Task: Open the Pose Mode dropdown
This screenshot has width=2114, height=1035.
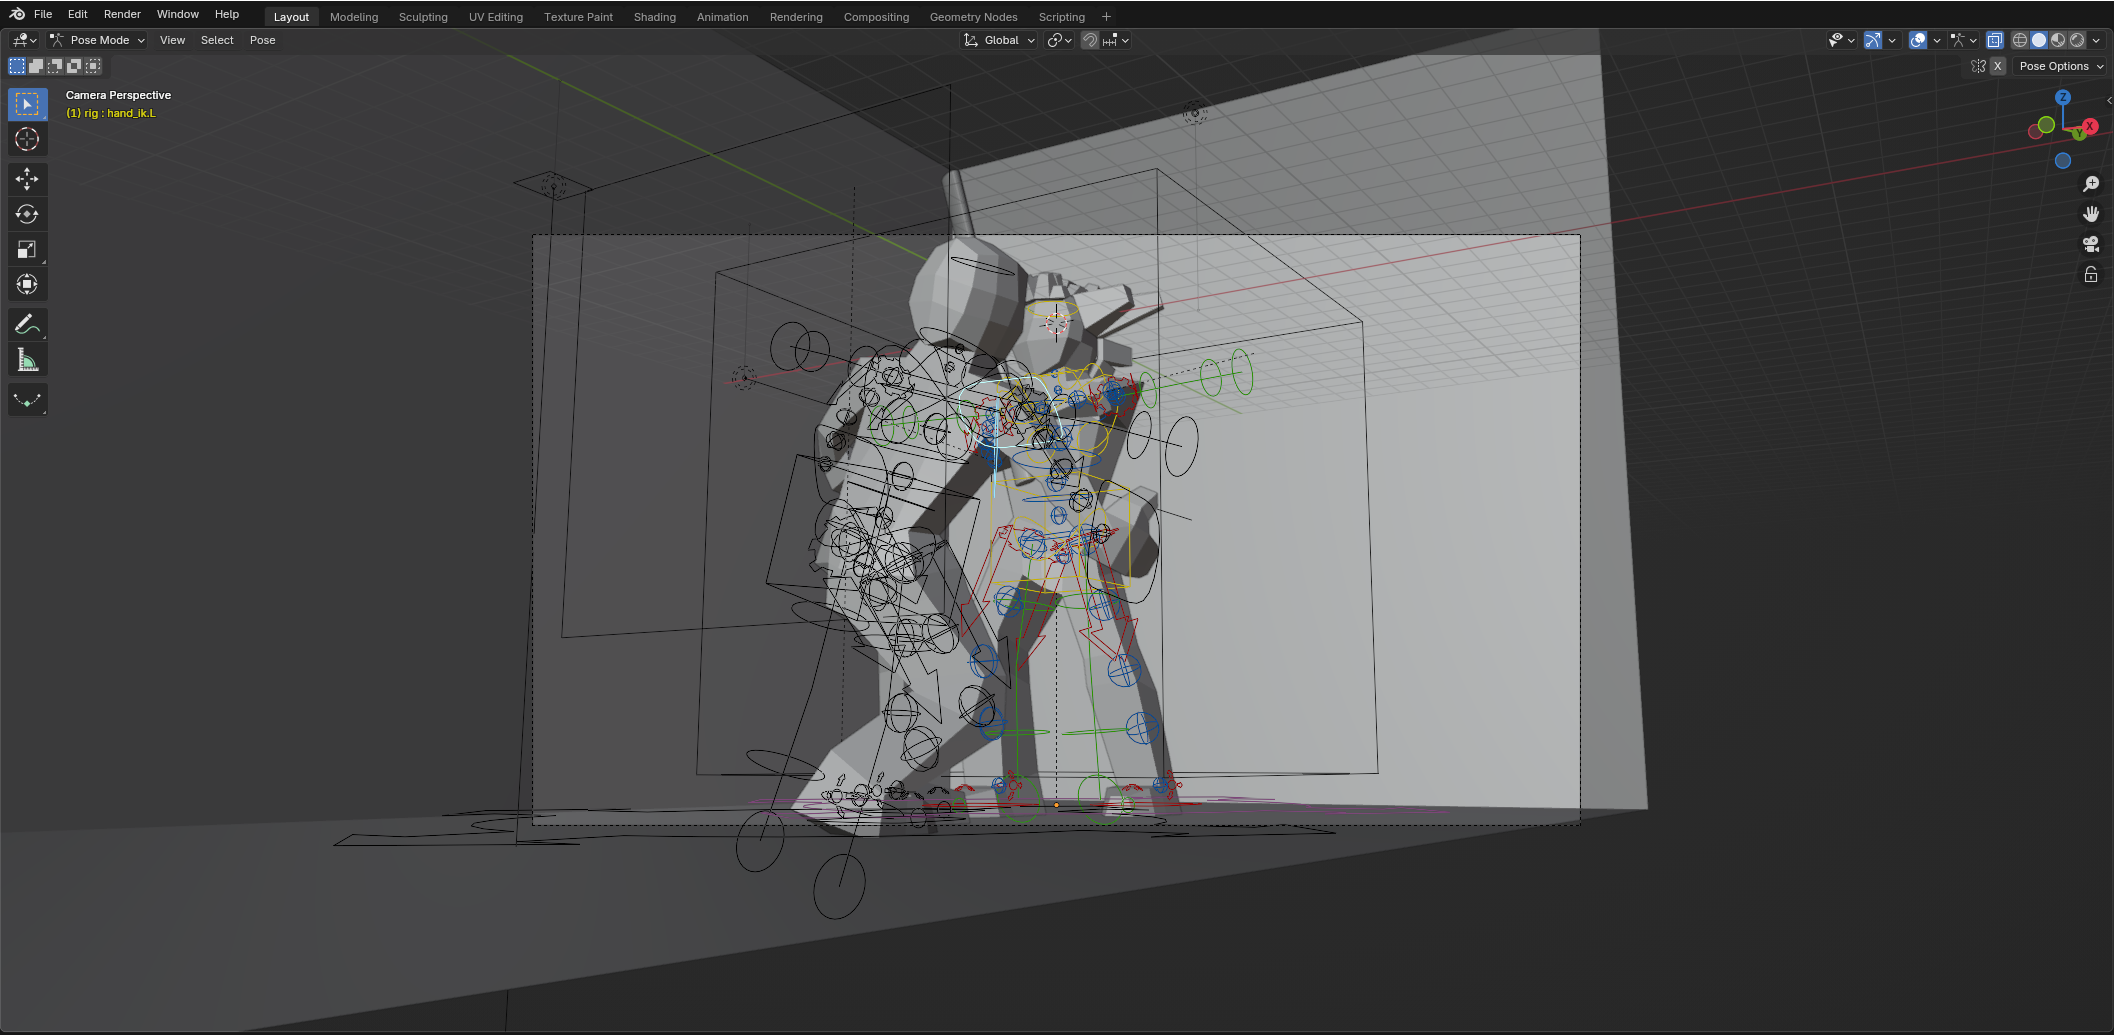Action: click(x=98, y=40)
